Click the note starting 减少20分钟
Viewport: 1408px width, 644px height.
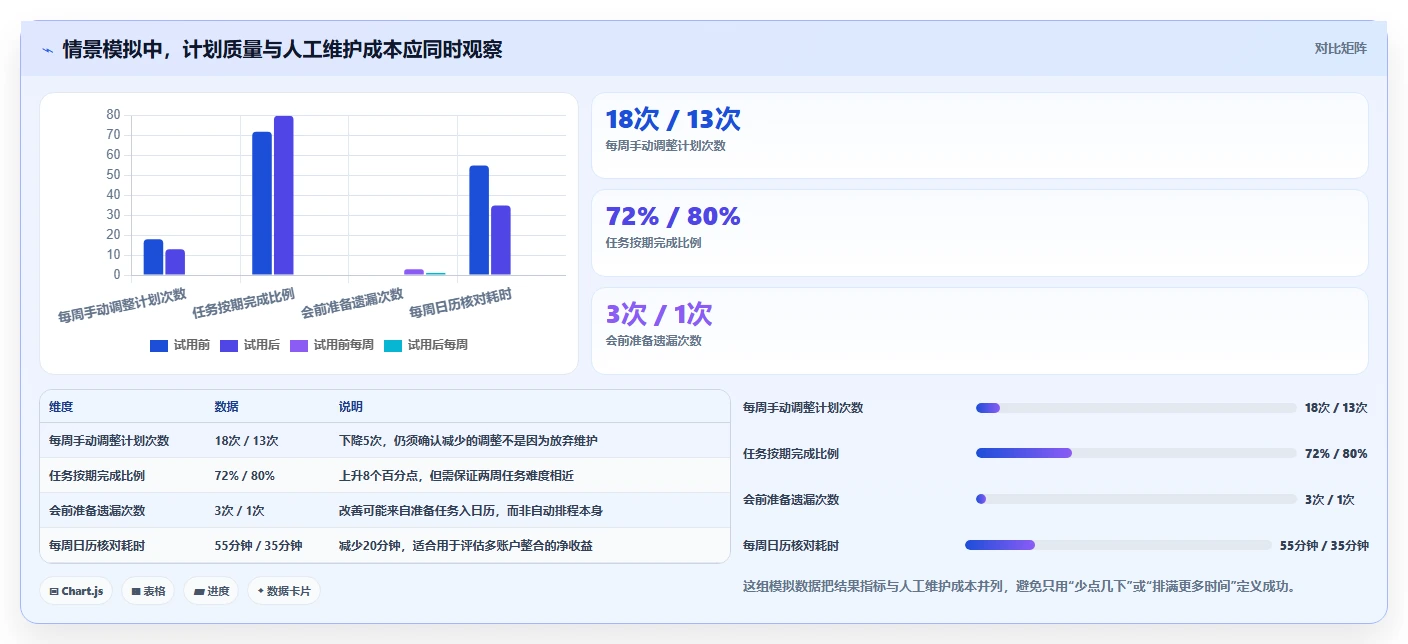tap(466, 546)
